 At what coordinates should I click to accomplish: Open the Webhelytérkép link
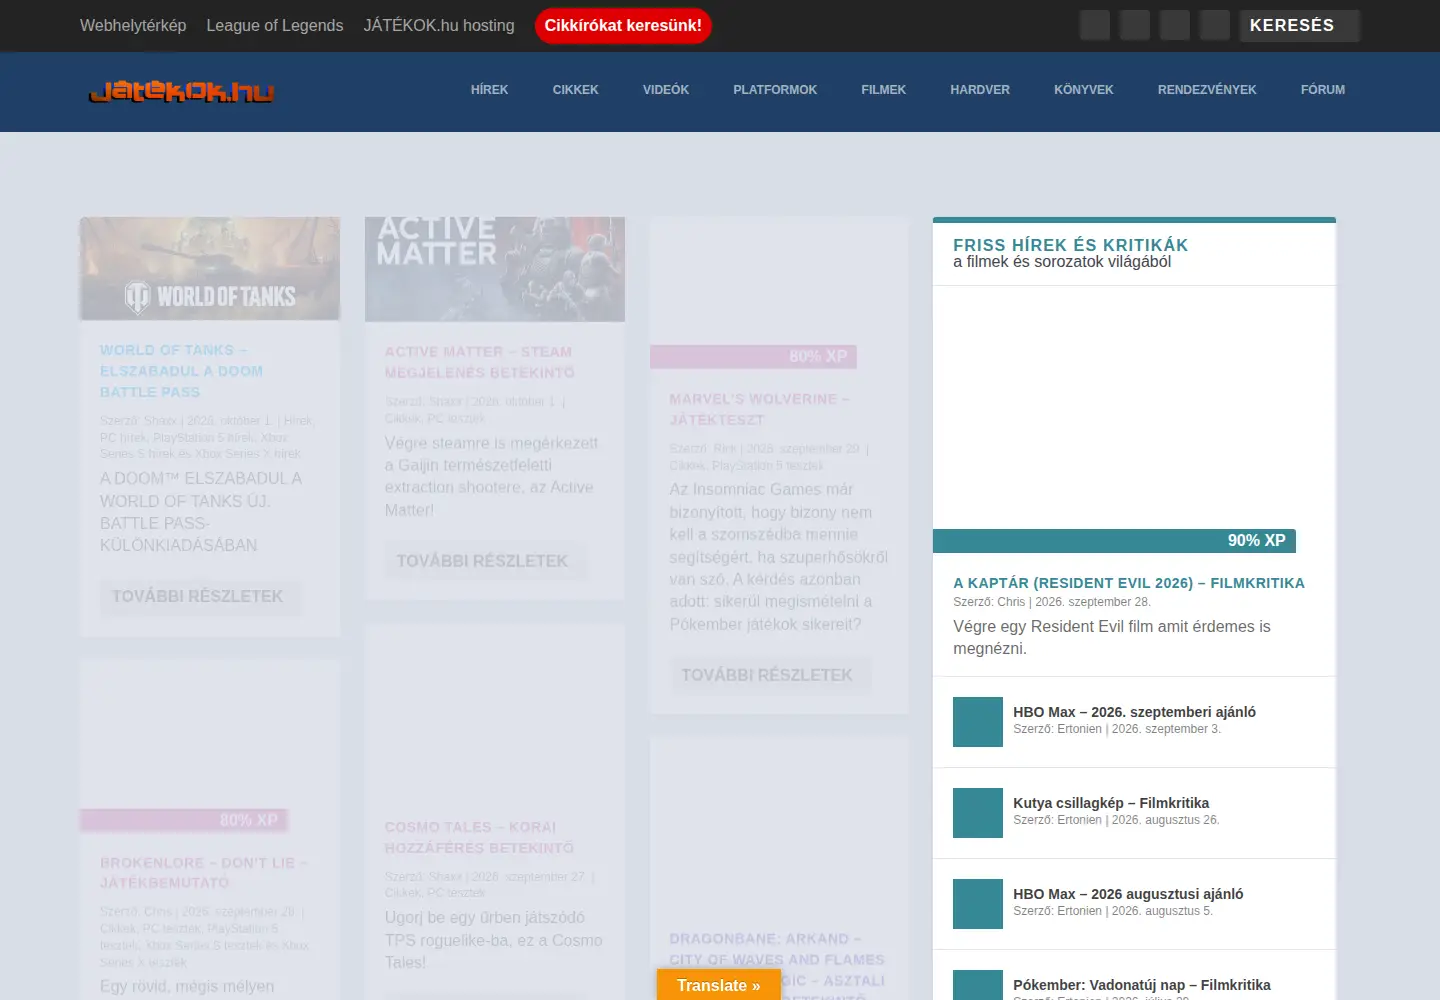133,25
